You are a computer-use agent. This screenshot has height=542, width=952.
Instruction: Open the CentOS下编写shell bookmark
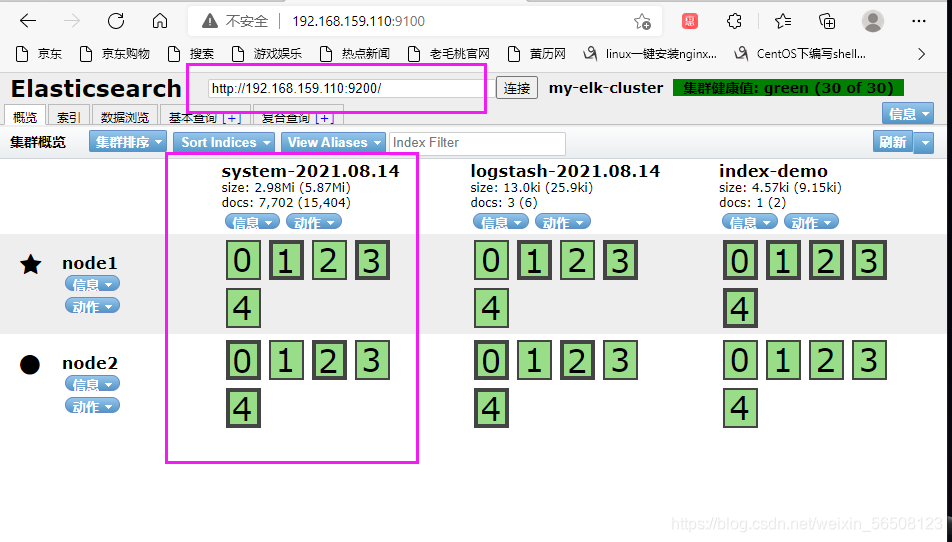[800, 54]
